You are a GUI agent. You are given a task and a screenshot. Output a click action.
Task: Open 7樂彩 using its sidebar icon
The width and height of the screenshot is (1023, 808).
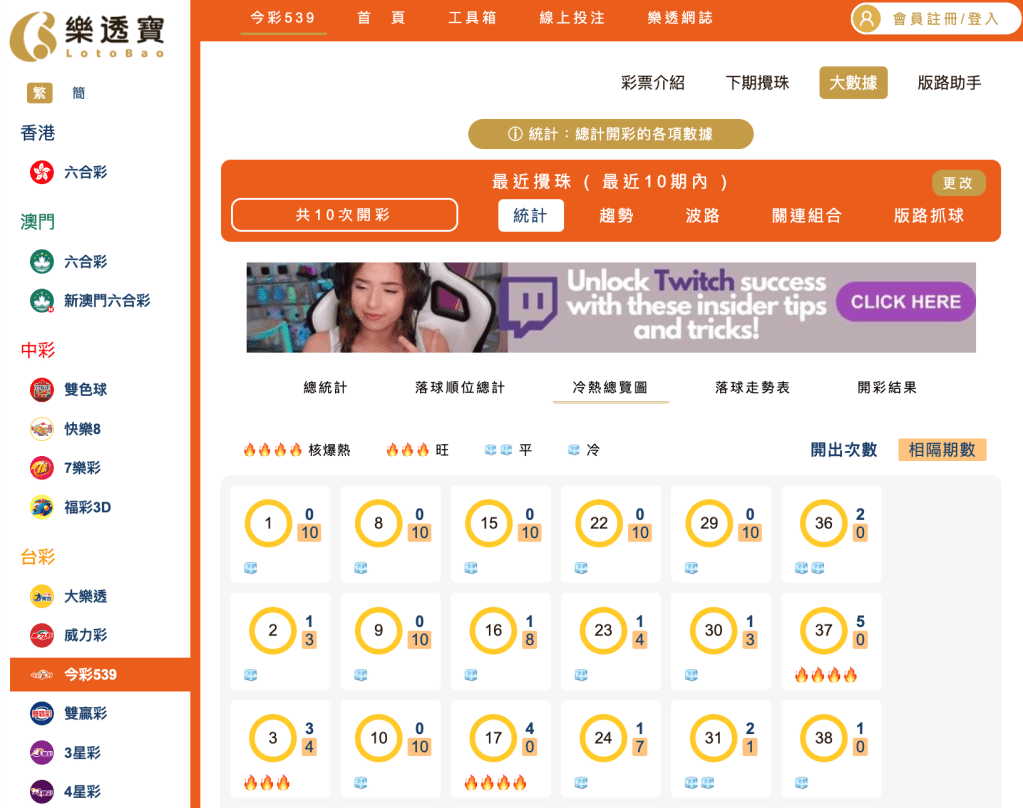40,467
